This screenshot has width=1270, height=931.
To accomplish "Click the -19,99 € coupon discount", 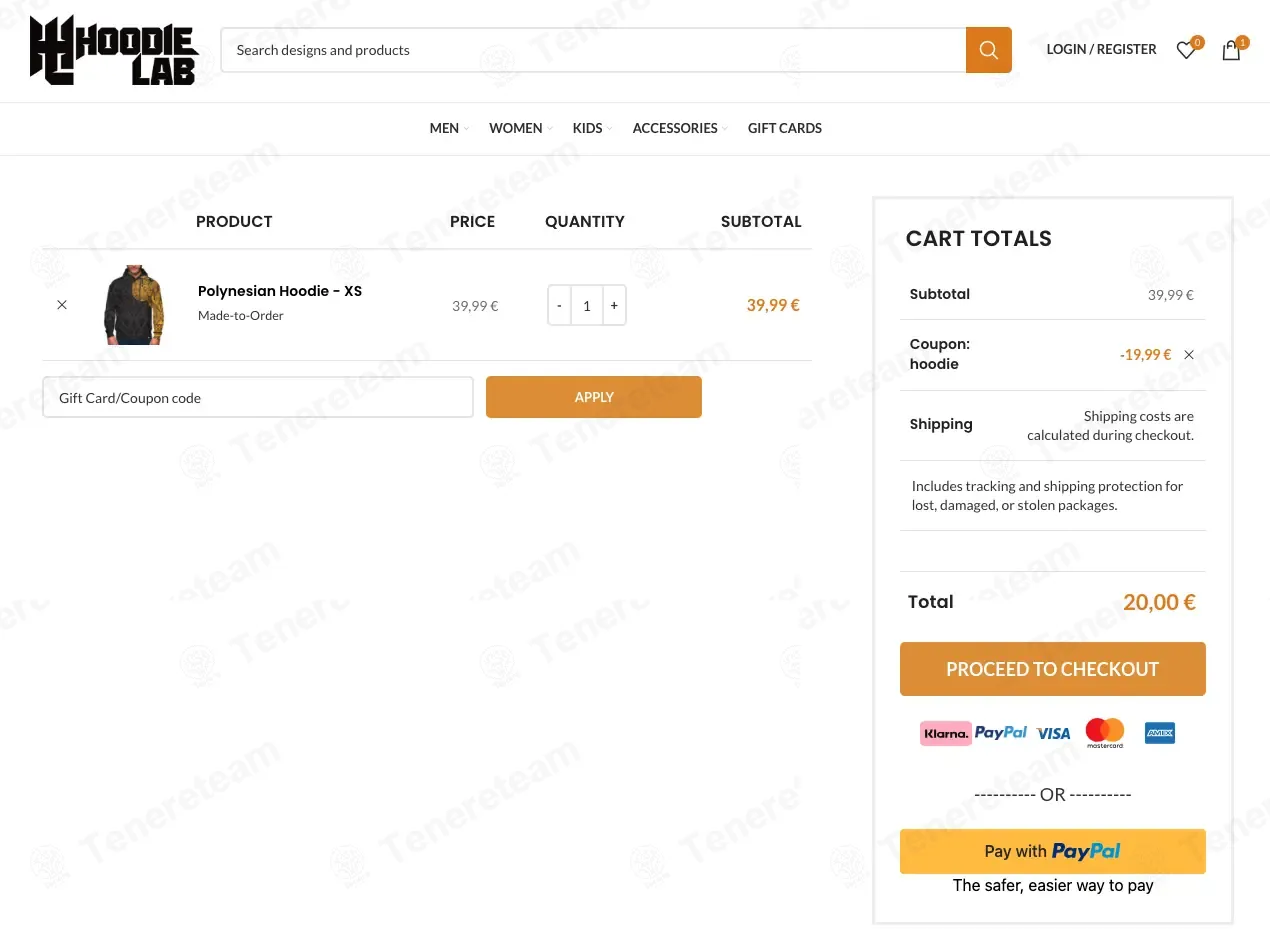I will click(1145, 355).
